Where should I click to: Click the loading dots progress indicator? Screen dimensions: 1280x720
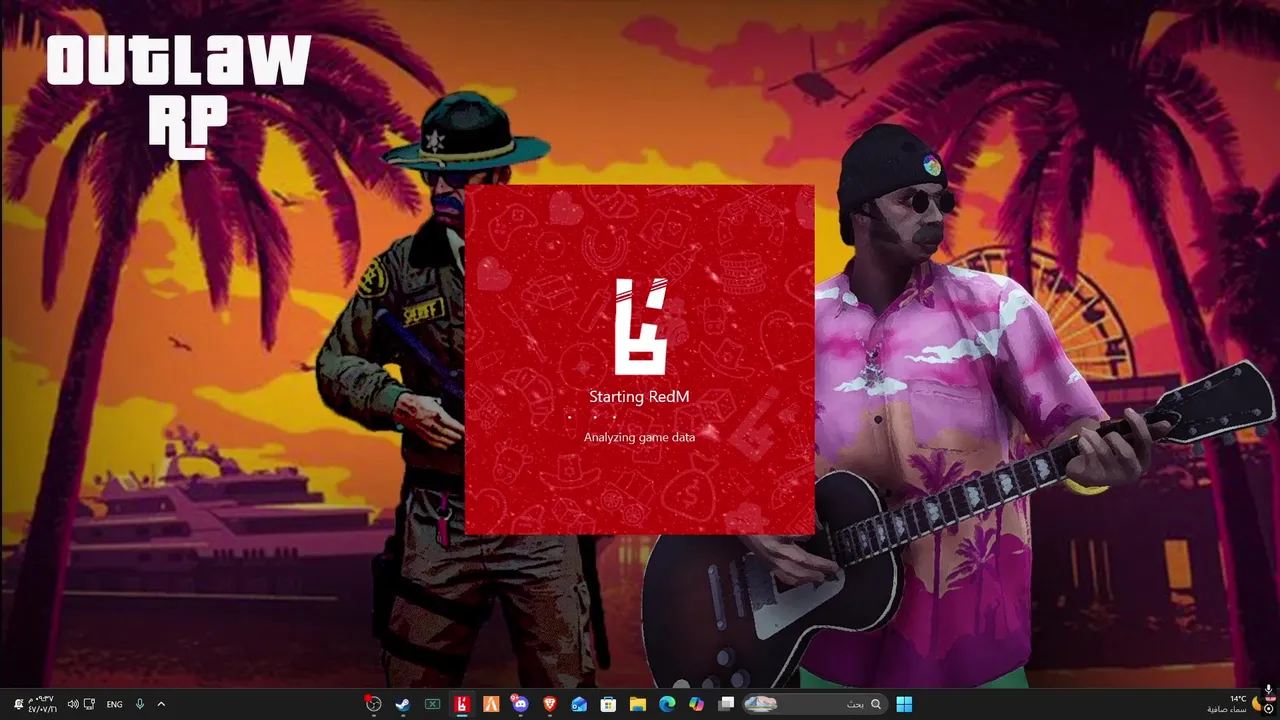point(592,417)
